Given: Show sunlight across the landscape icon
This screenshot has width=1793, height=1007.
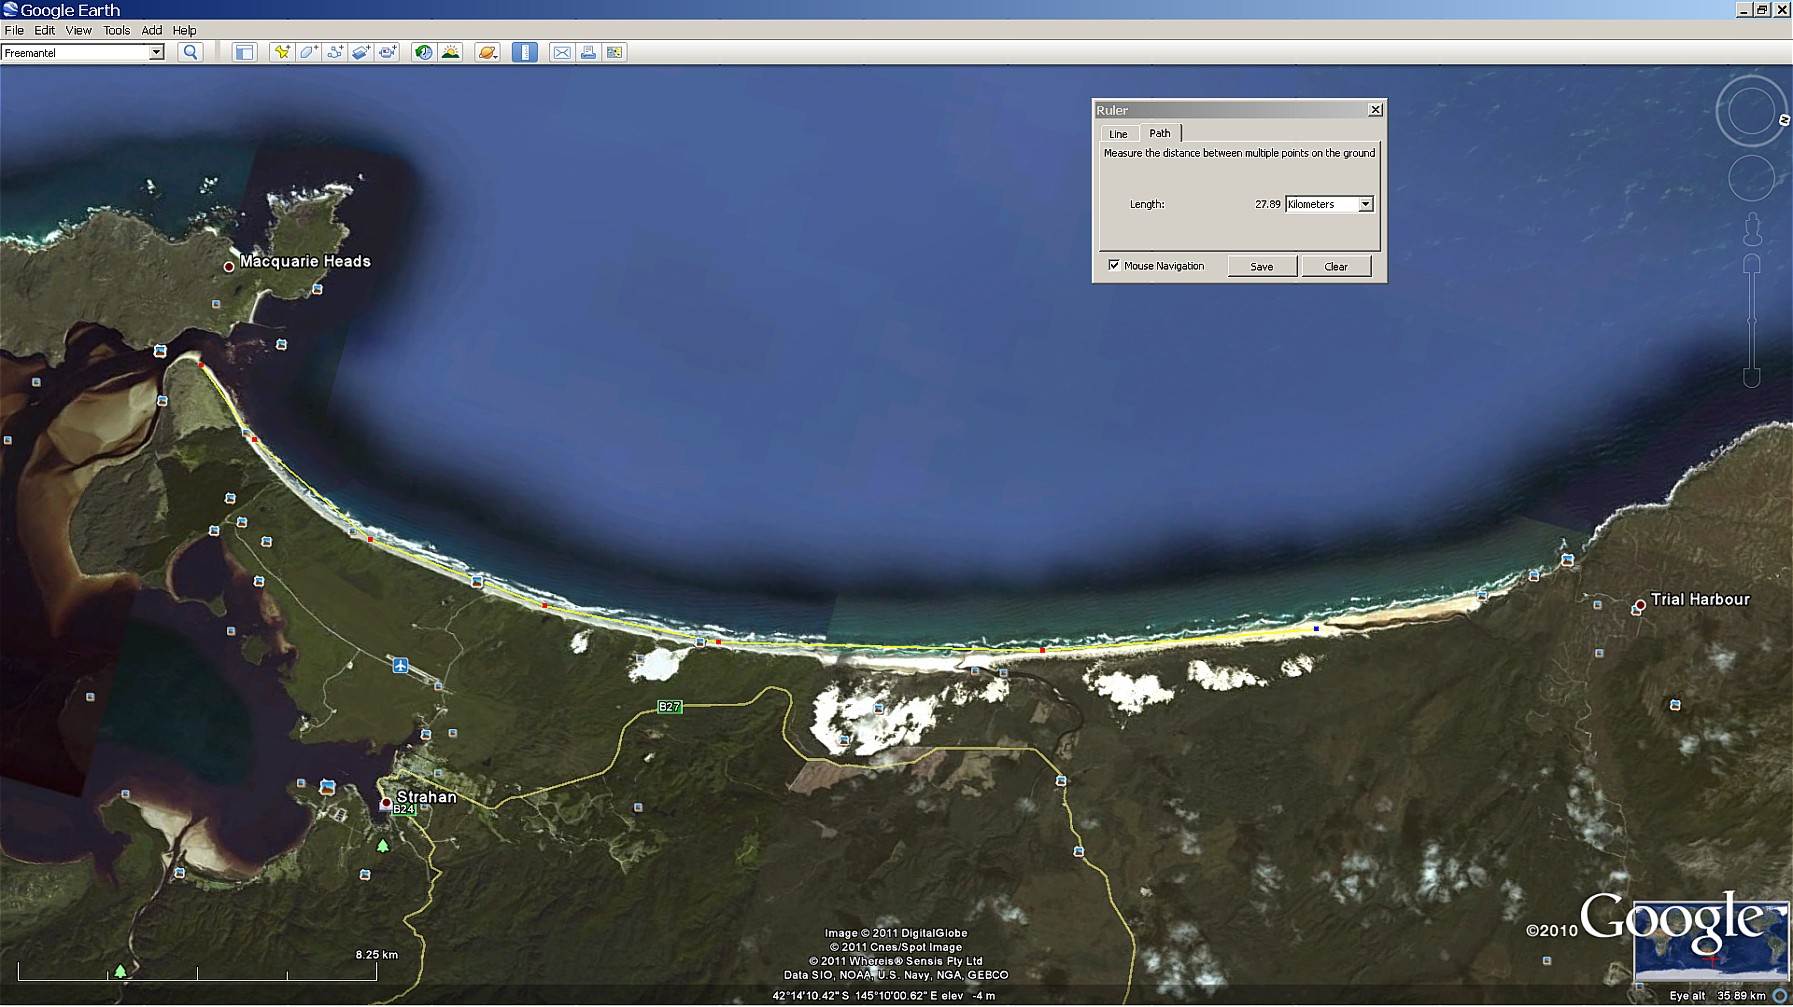Looking at the screenshot, I should [451, 52].
